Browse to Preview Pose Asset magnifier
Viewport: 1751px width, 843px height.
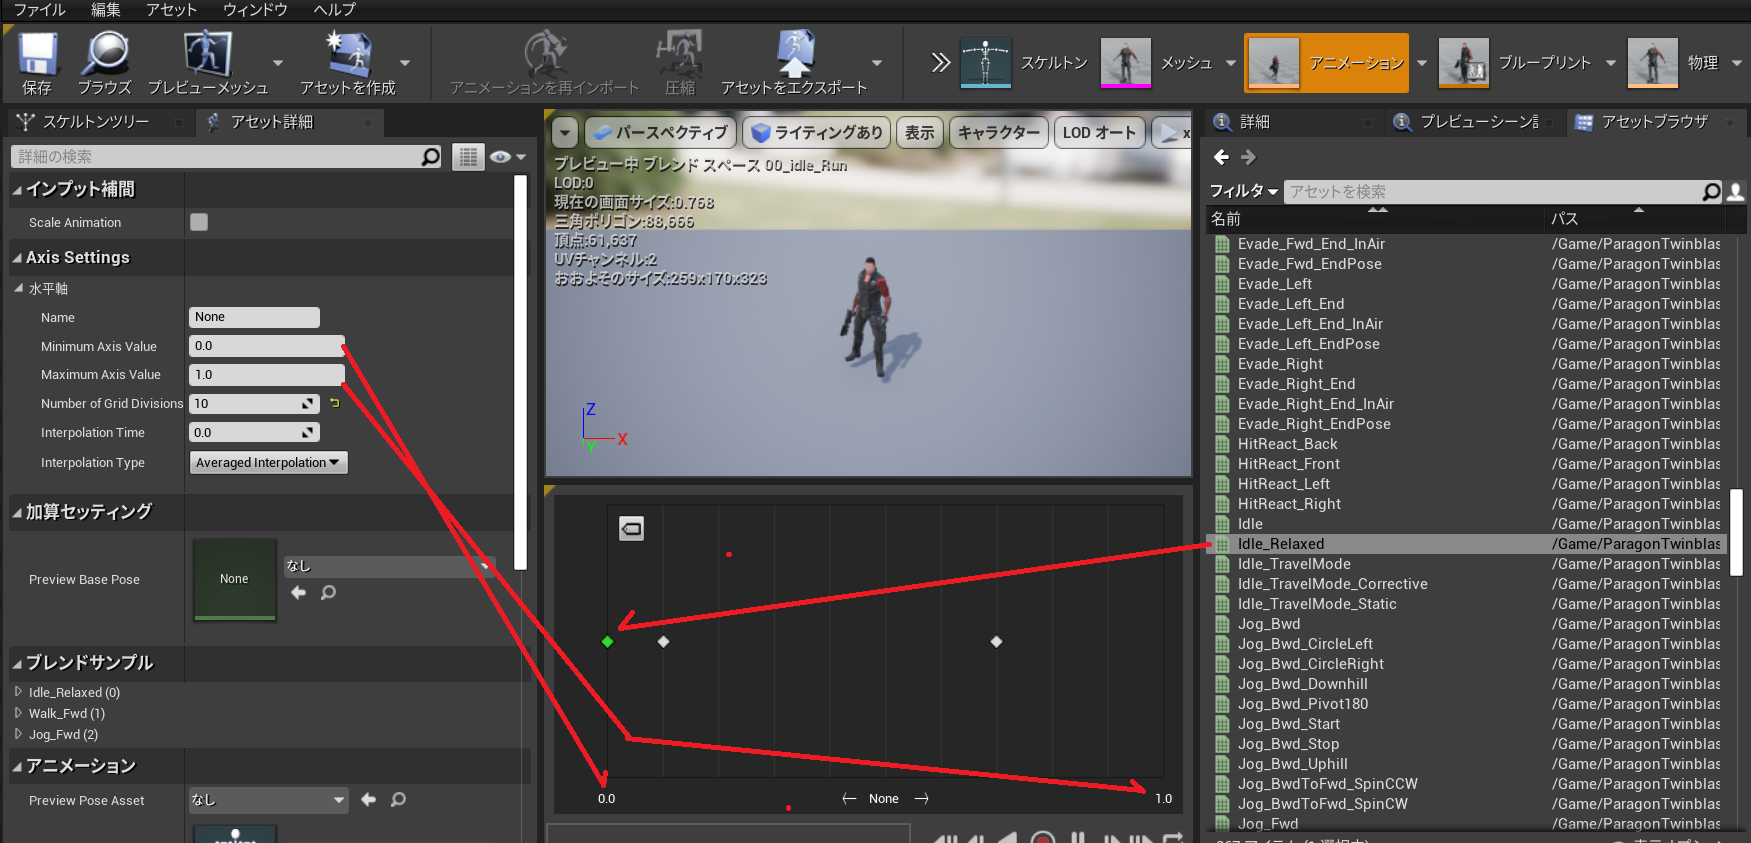point(398,799)
